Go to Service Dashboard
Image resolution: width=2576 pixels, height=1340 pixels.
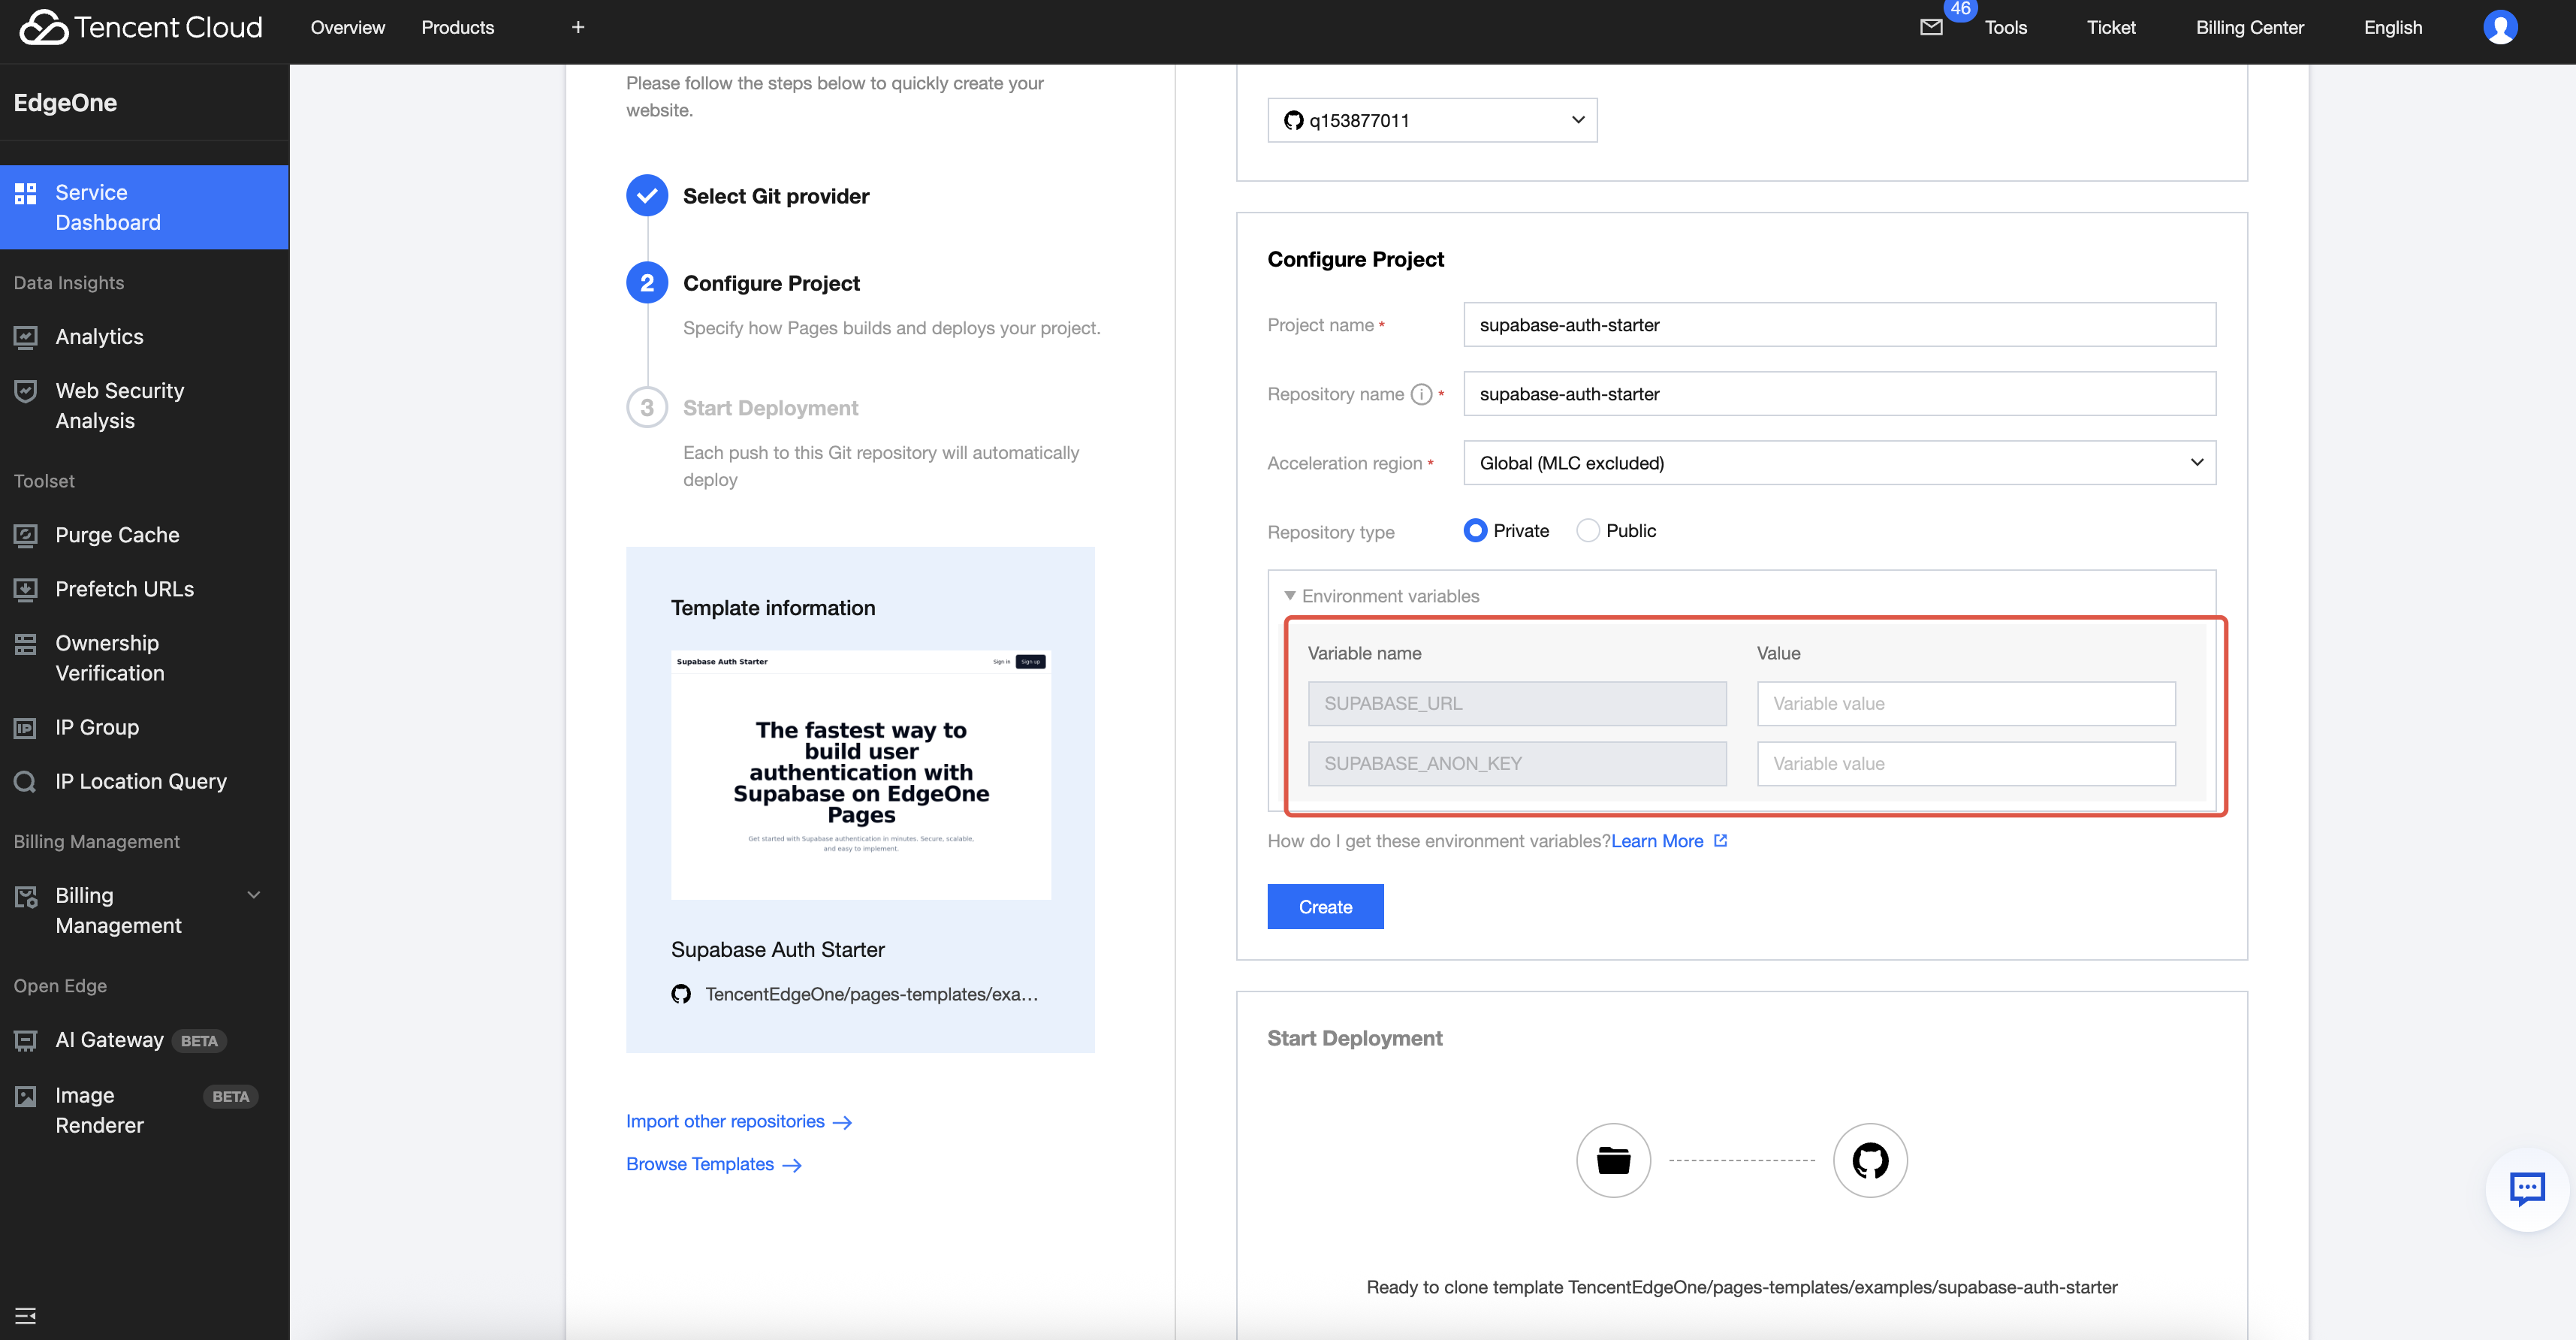pyautogui.click(x=144, y=207)
